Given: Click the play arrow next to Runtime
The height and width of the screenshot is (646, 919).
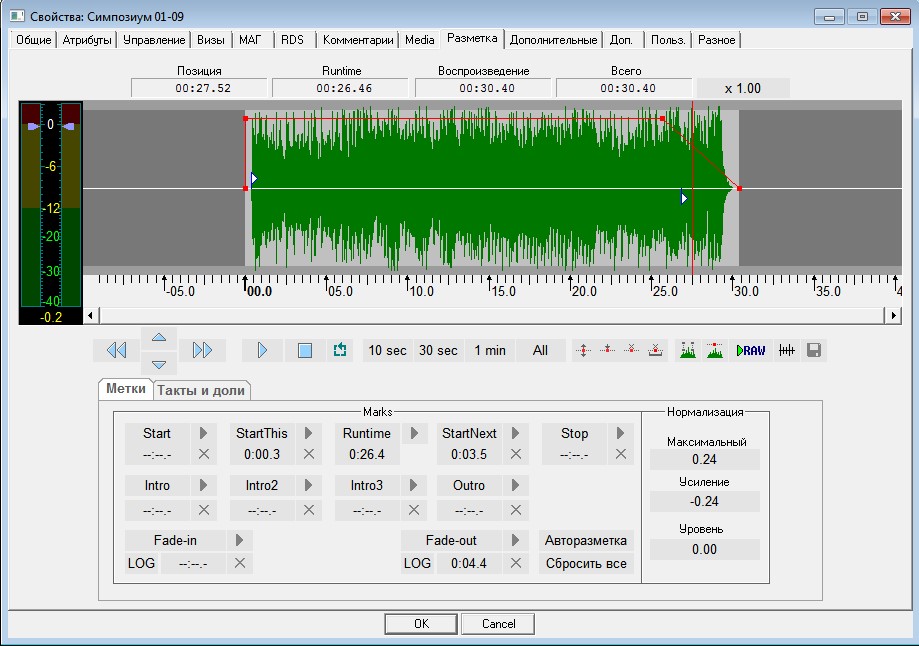Looking at the screenshot, I should (414, 433).
